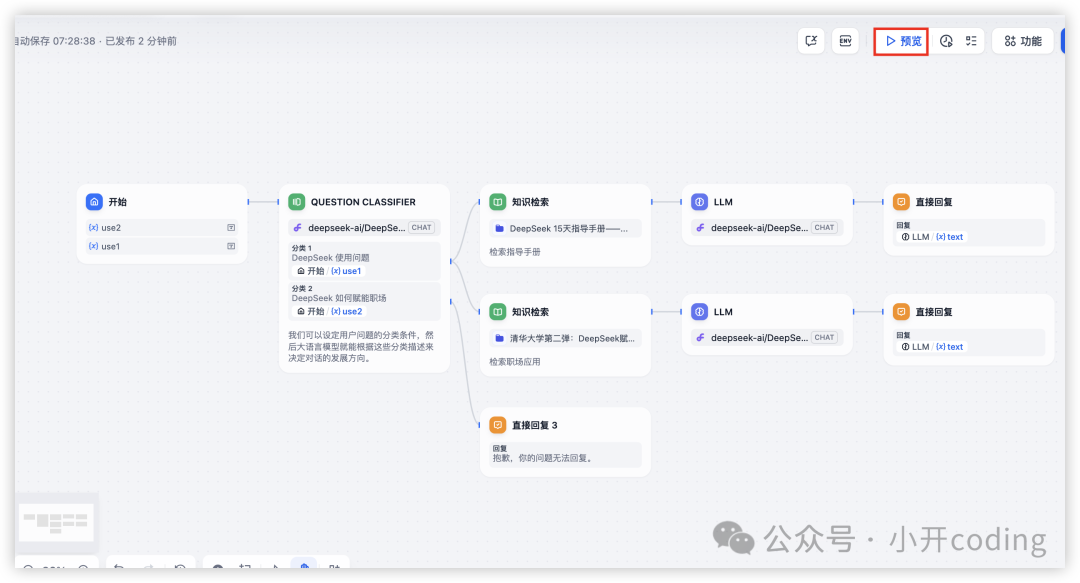Click the 开始 node output handle
Image resolution: width=1080 pixels, height=583 pixels.
pyautogui.click(x=248, y=202)
